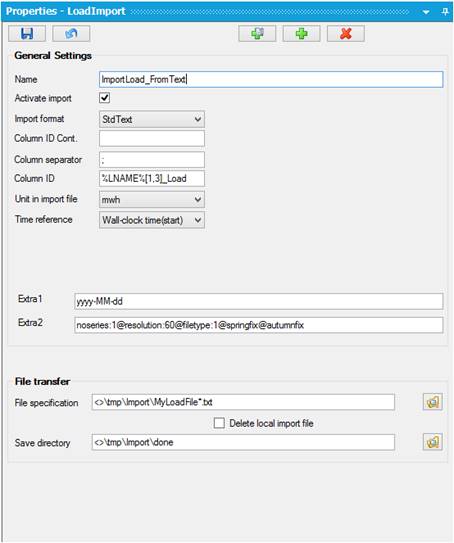454x543 pixels.
Task: Click the Name input field
Action: coord(271,79)
